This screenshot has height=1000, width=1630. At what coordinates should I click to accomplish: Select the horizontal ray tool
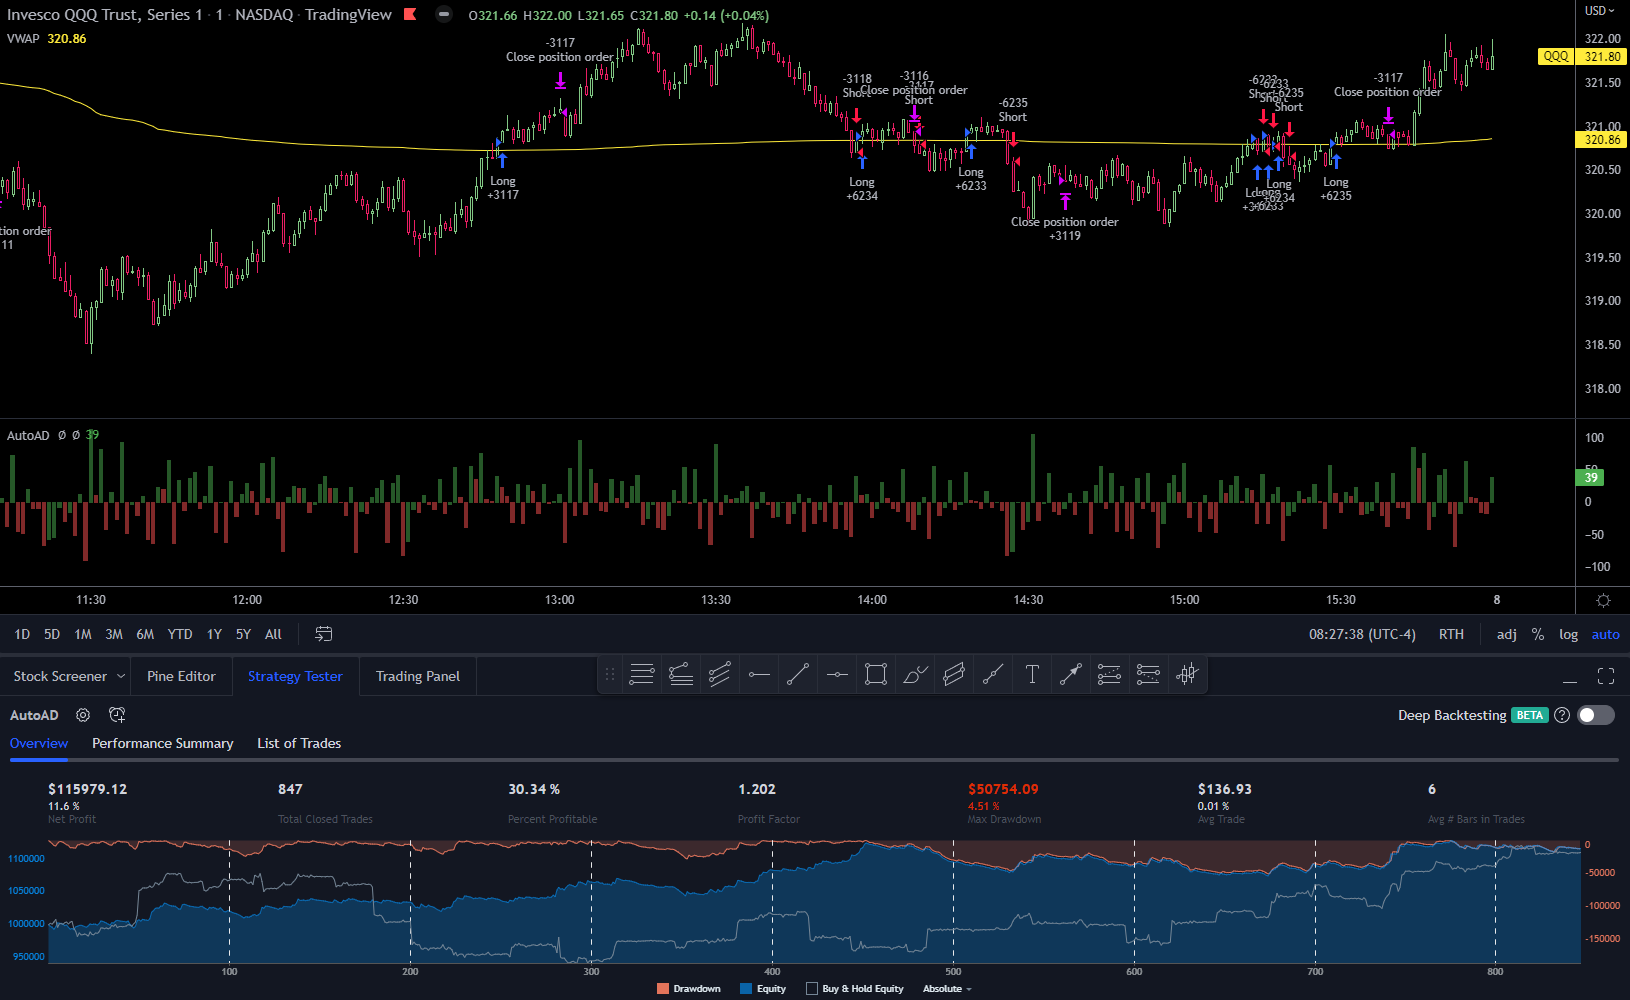[x=759, y=675]
